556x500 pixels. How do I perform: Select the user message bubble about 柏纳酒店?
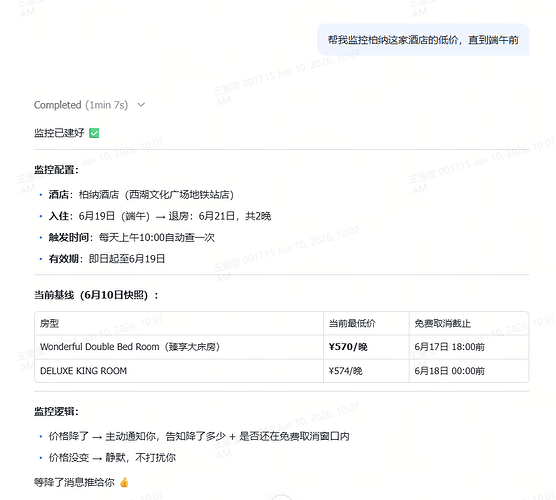pyautogui.click(x=423, y=40)
